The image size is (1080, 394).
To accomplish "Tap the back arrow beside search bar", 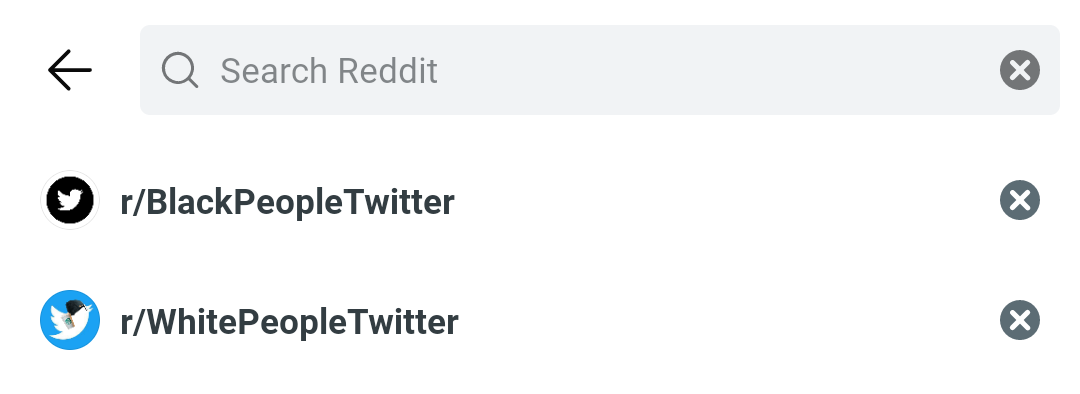I will pos(70,70).
